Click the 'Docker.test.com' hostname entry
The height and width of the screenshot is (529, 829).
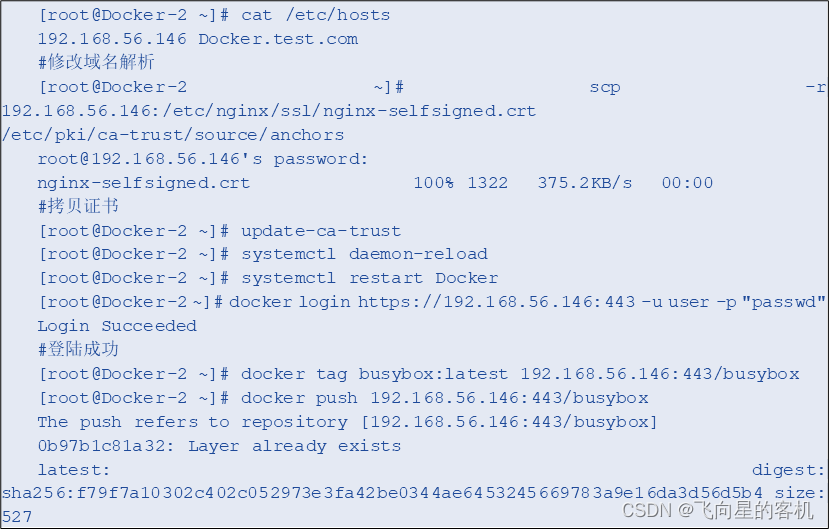pos(278,39)
